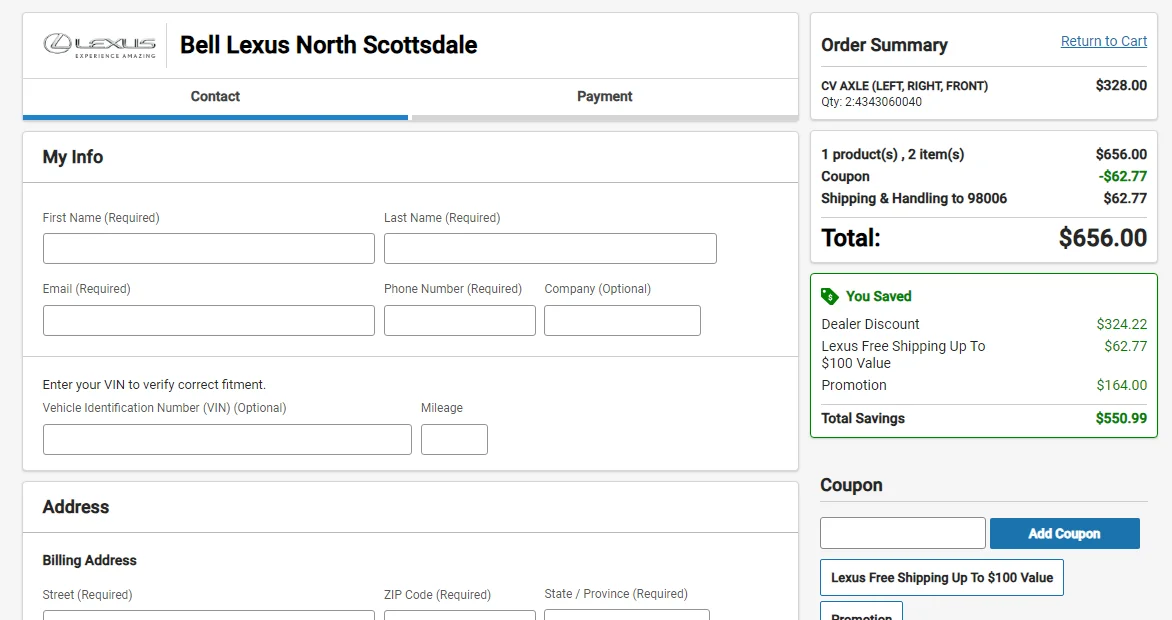Focus the Last Name field
Viewport: 1172px width, 620px height.
[550, 248]
